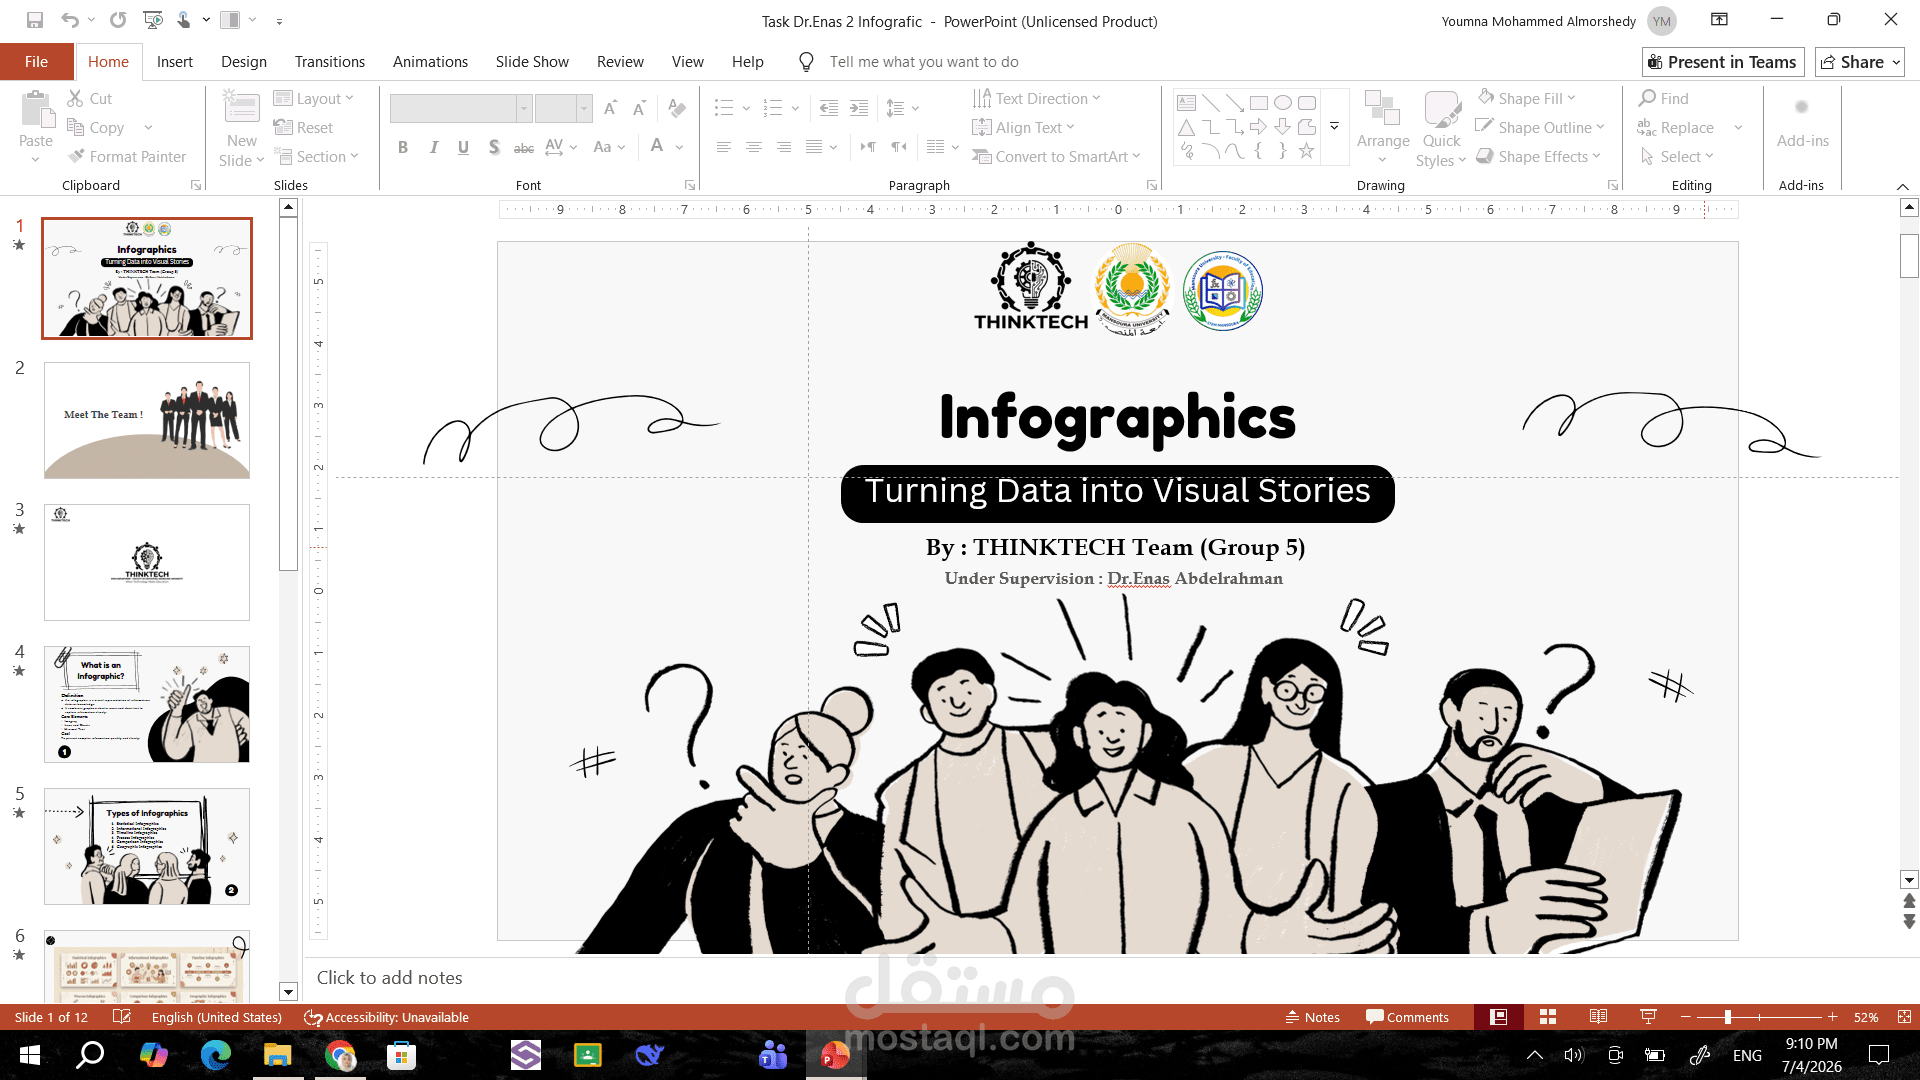
Task: Expand the Layout dropdown
Action: (313, 98)
